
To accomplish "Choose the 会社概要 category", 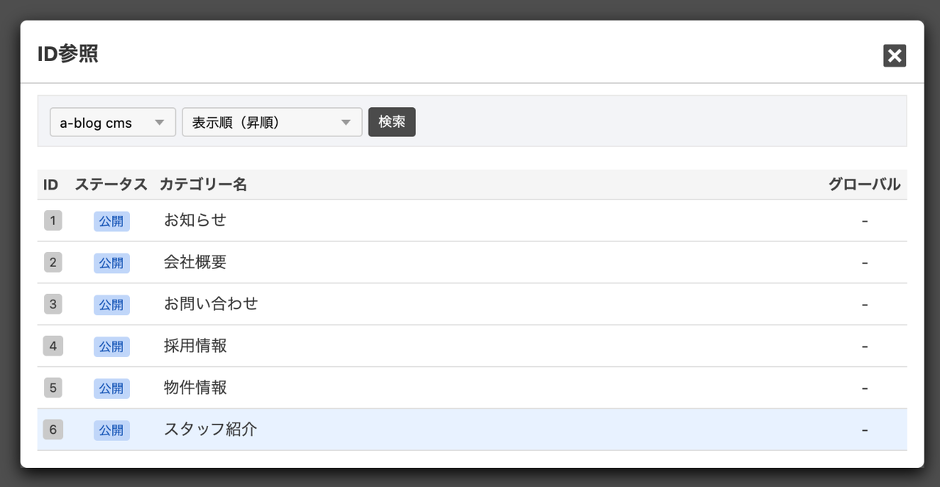I will click(x=195, y=262).
